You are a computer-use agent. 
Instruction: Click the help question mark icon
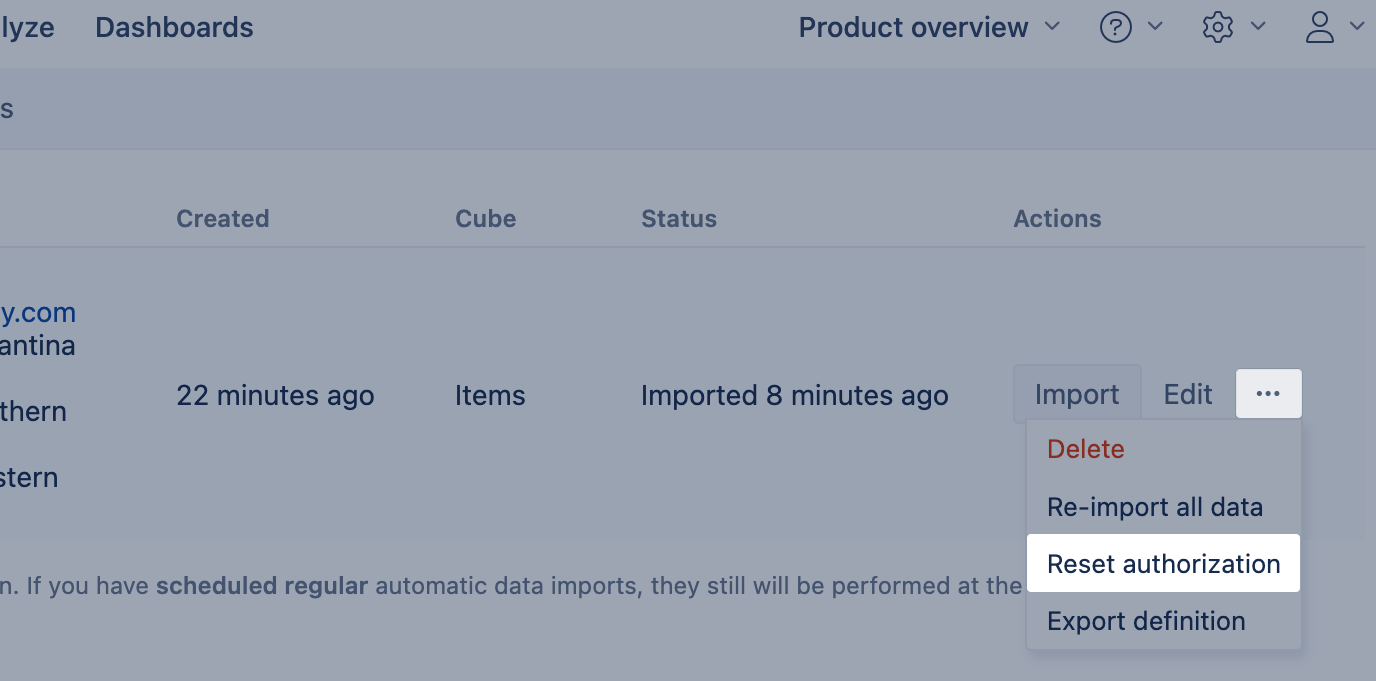(1115, 27)
